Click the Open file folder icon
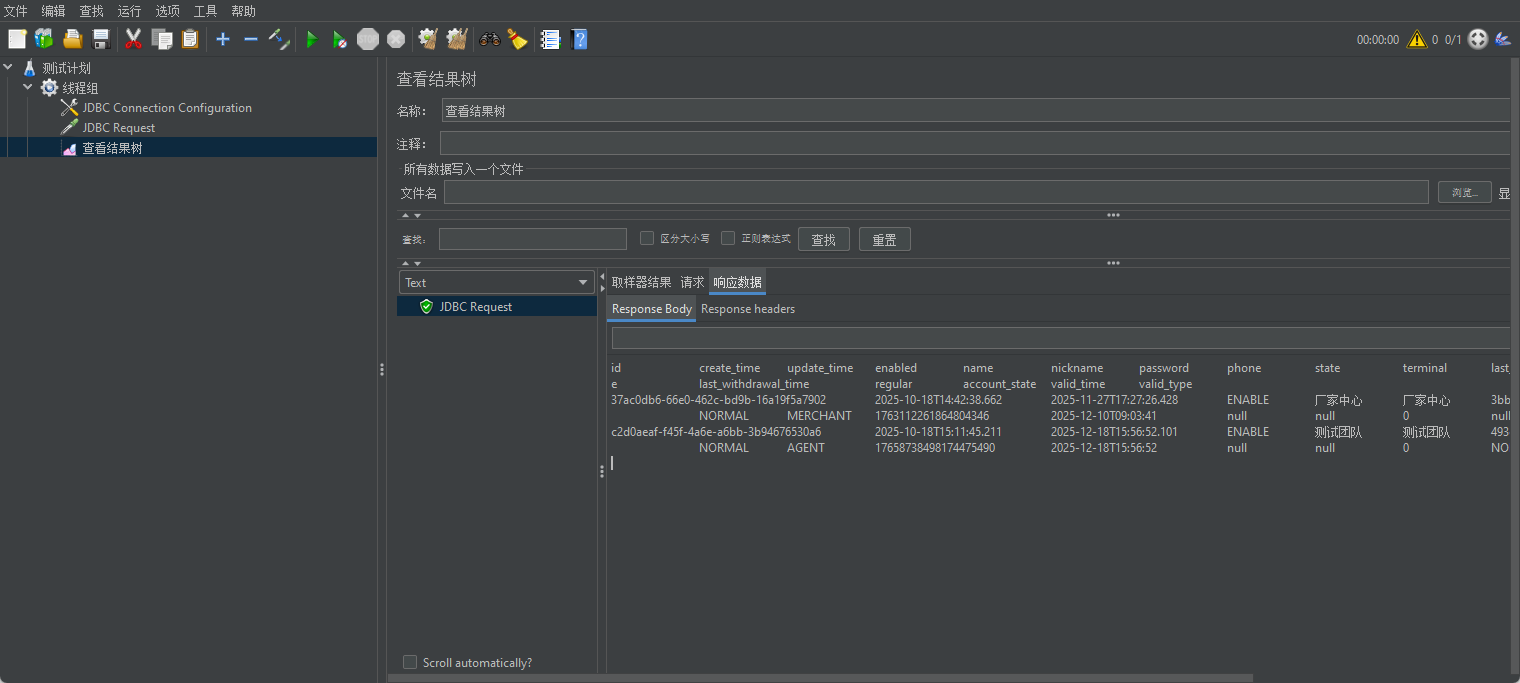1520x683 pixels. 73,39
